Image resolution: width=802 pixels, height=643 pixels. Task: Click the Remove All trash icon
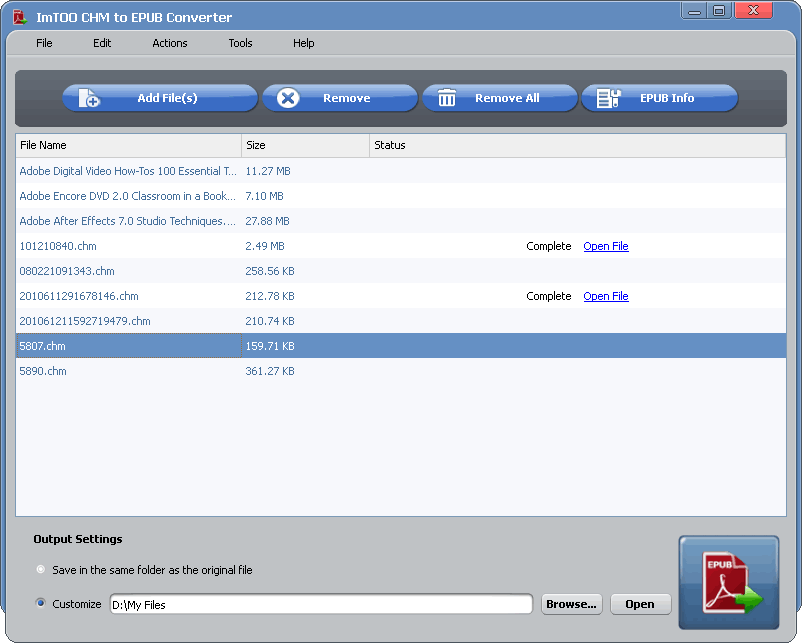(447, 98)
